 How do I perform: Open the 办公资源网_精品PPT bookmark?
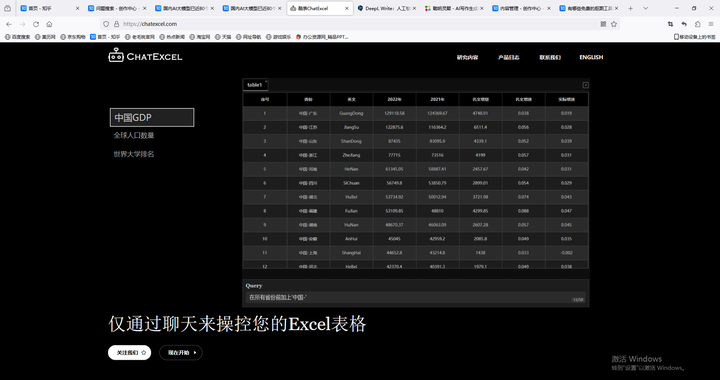pyautogui.click(x=322, y=37)
